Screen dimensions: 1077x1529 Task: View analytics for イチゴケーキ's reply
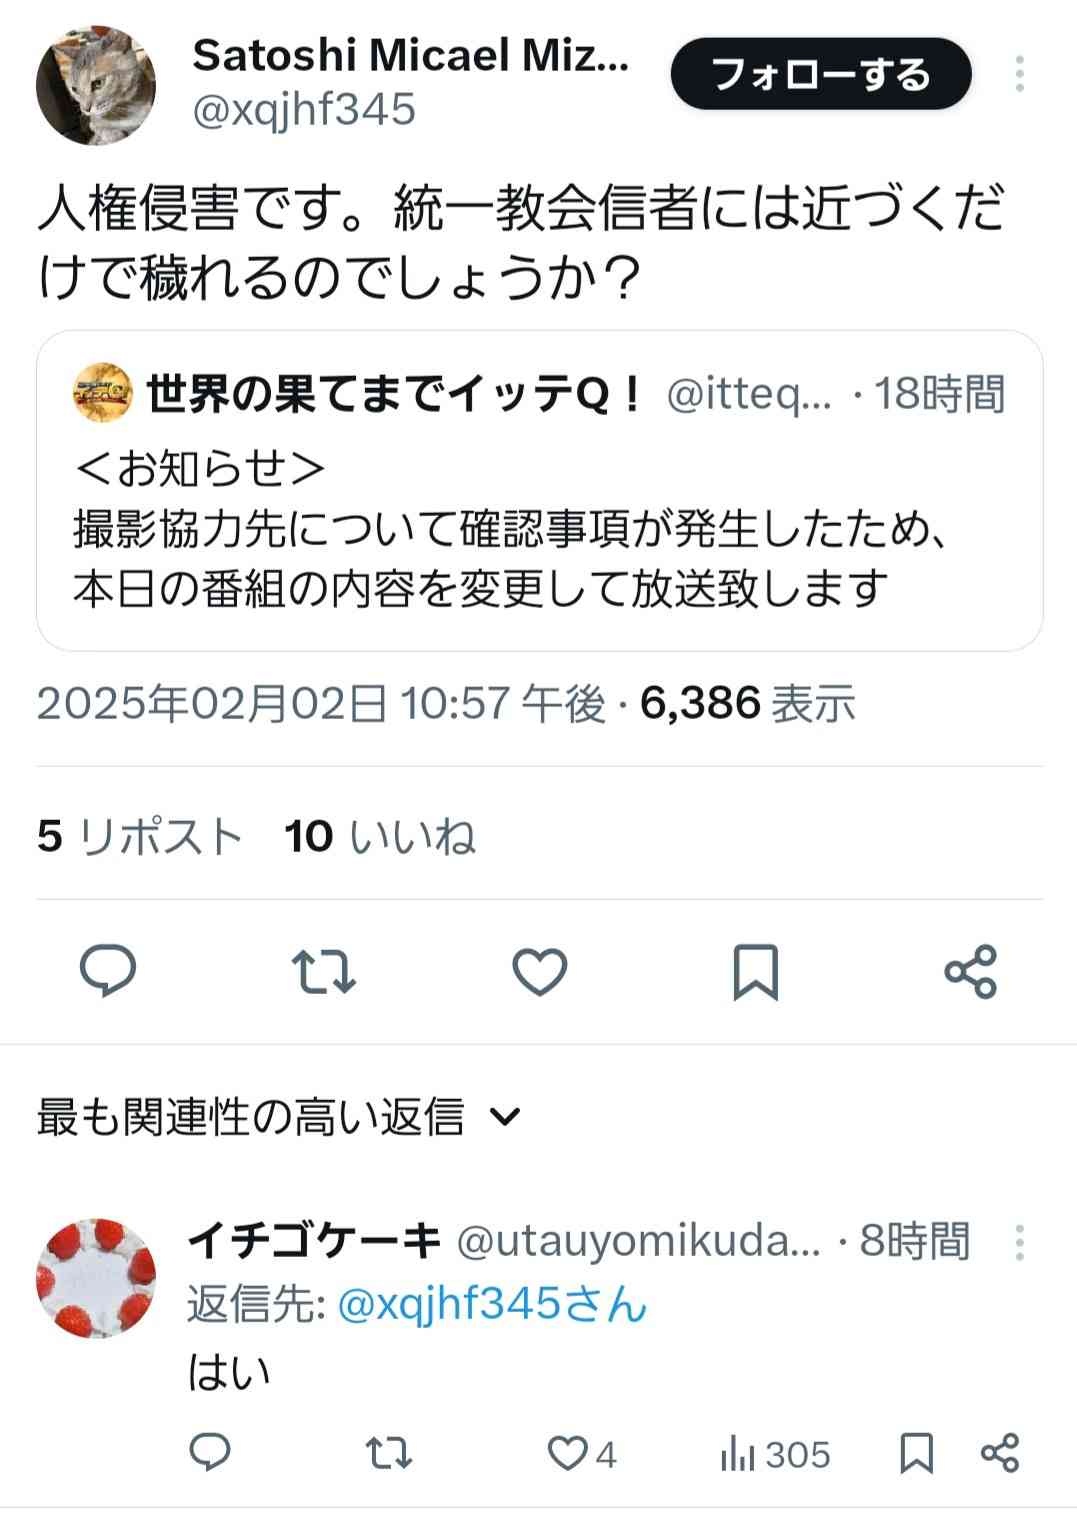click(776, 1454)
